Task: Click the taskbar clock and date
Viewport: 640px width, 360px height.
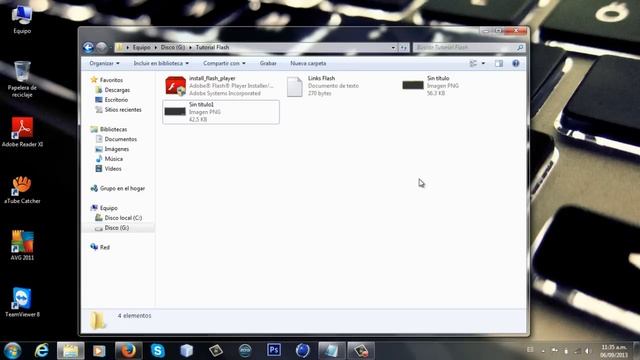Action: [614, 351]
